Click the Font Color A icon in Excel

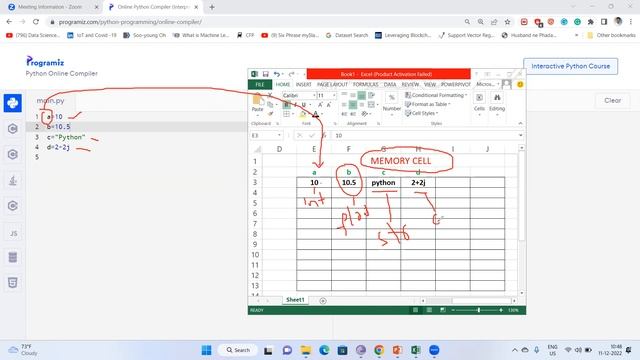(x=315, y=114)
